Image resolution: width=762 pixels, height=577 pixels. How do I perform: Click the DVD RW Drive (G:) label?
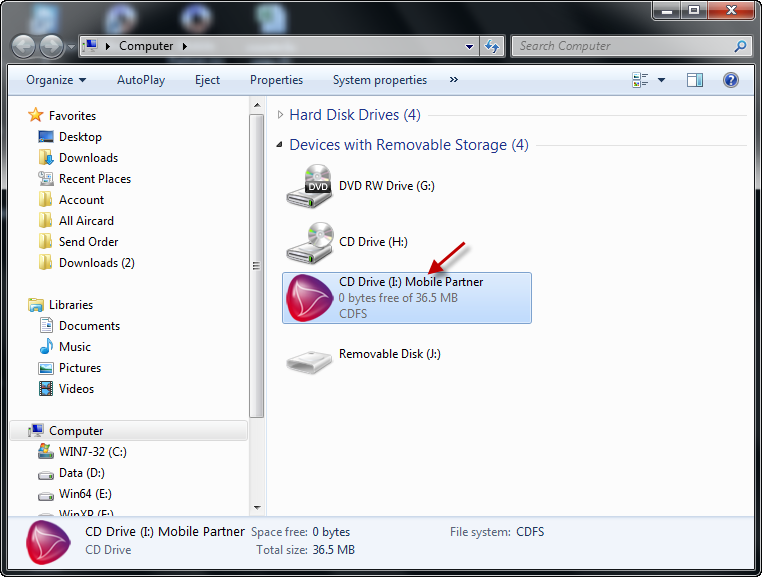[387, 186]
